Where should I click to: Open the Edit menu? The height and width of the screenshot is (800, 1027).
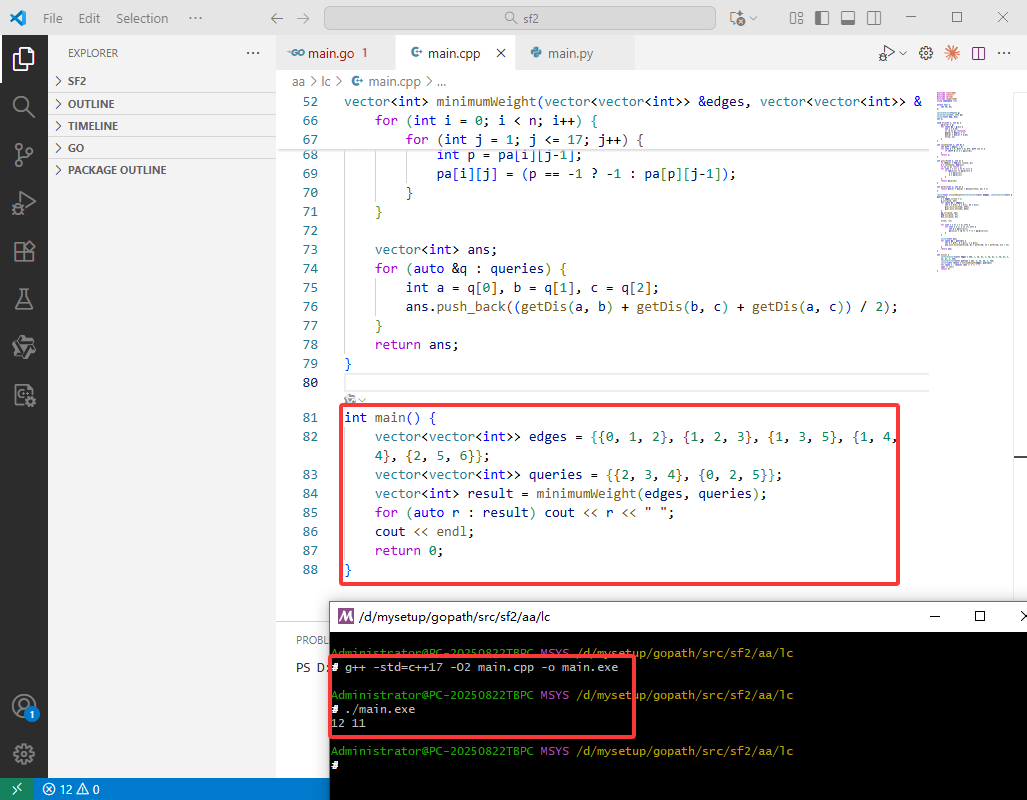pos(89,18)
